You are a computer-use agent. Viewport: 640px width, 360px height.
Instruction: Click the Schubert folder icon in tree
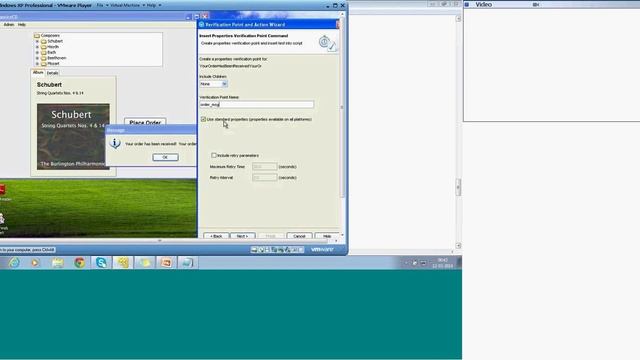click(x=44, y=41)
